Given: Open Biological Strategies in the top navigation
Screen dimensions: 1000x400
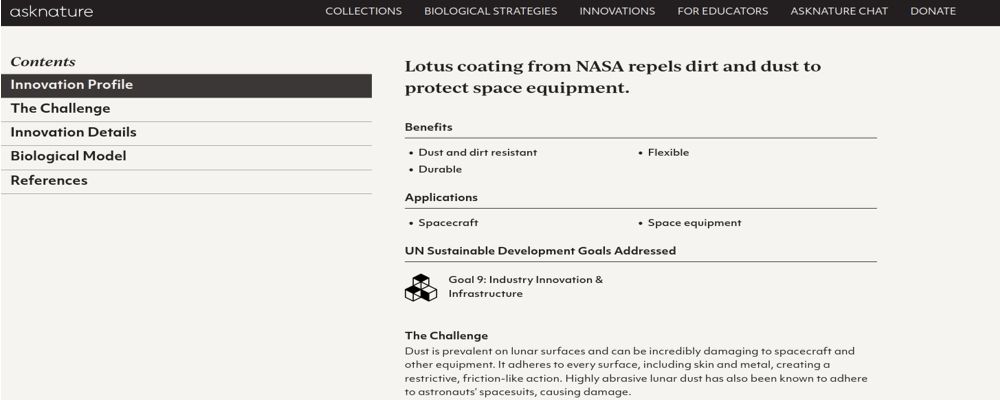Looking at the screenshot, I should coord(490,12).
